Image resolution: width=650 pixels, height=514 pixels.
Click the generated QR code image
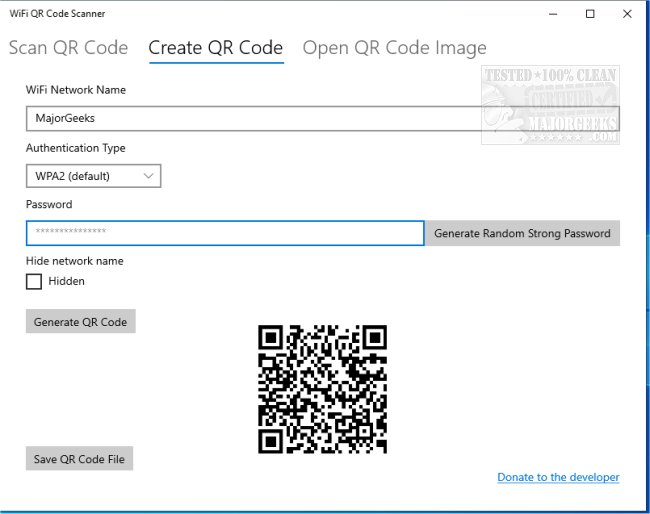click(x=323, y=389)
